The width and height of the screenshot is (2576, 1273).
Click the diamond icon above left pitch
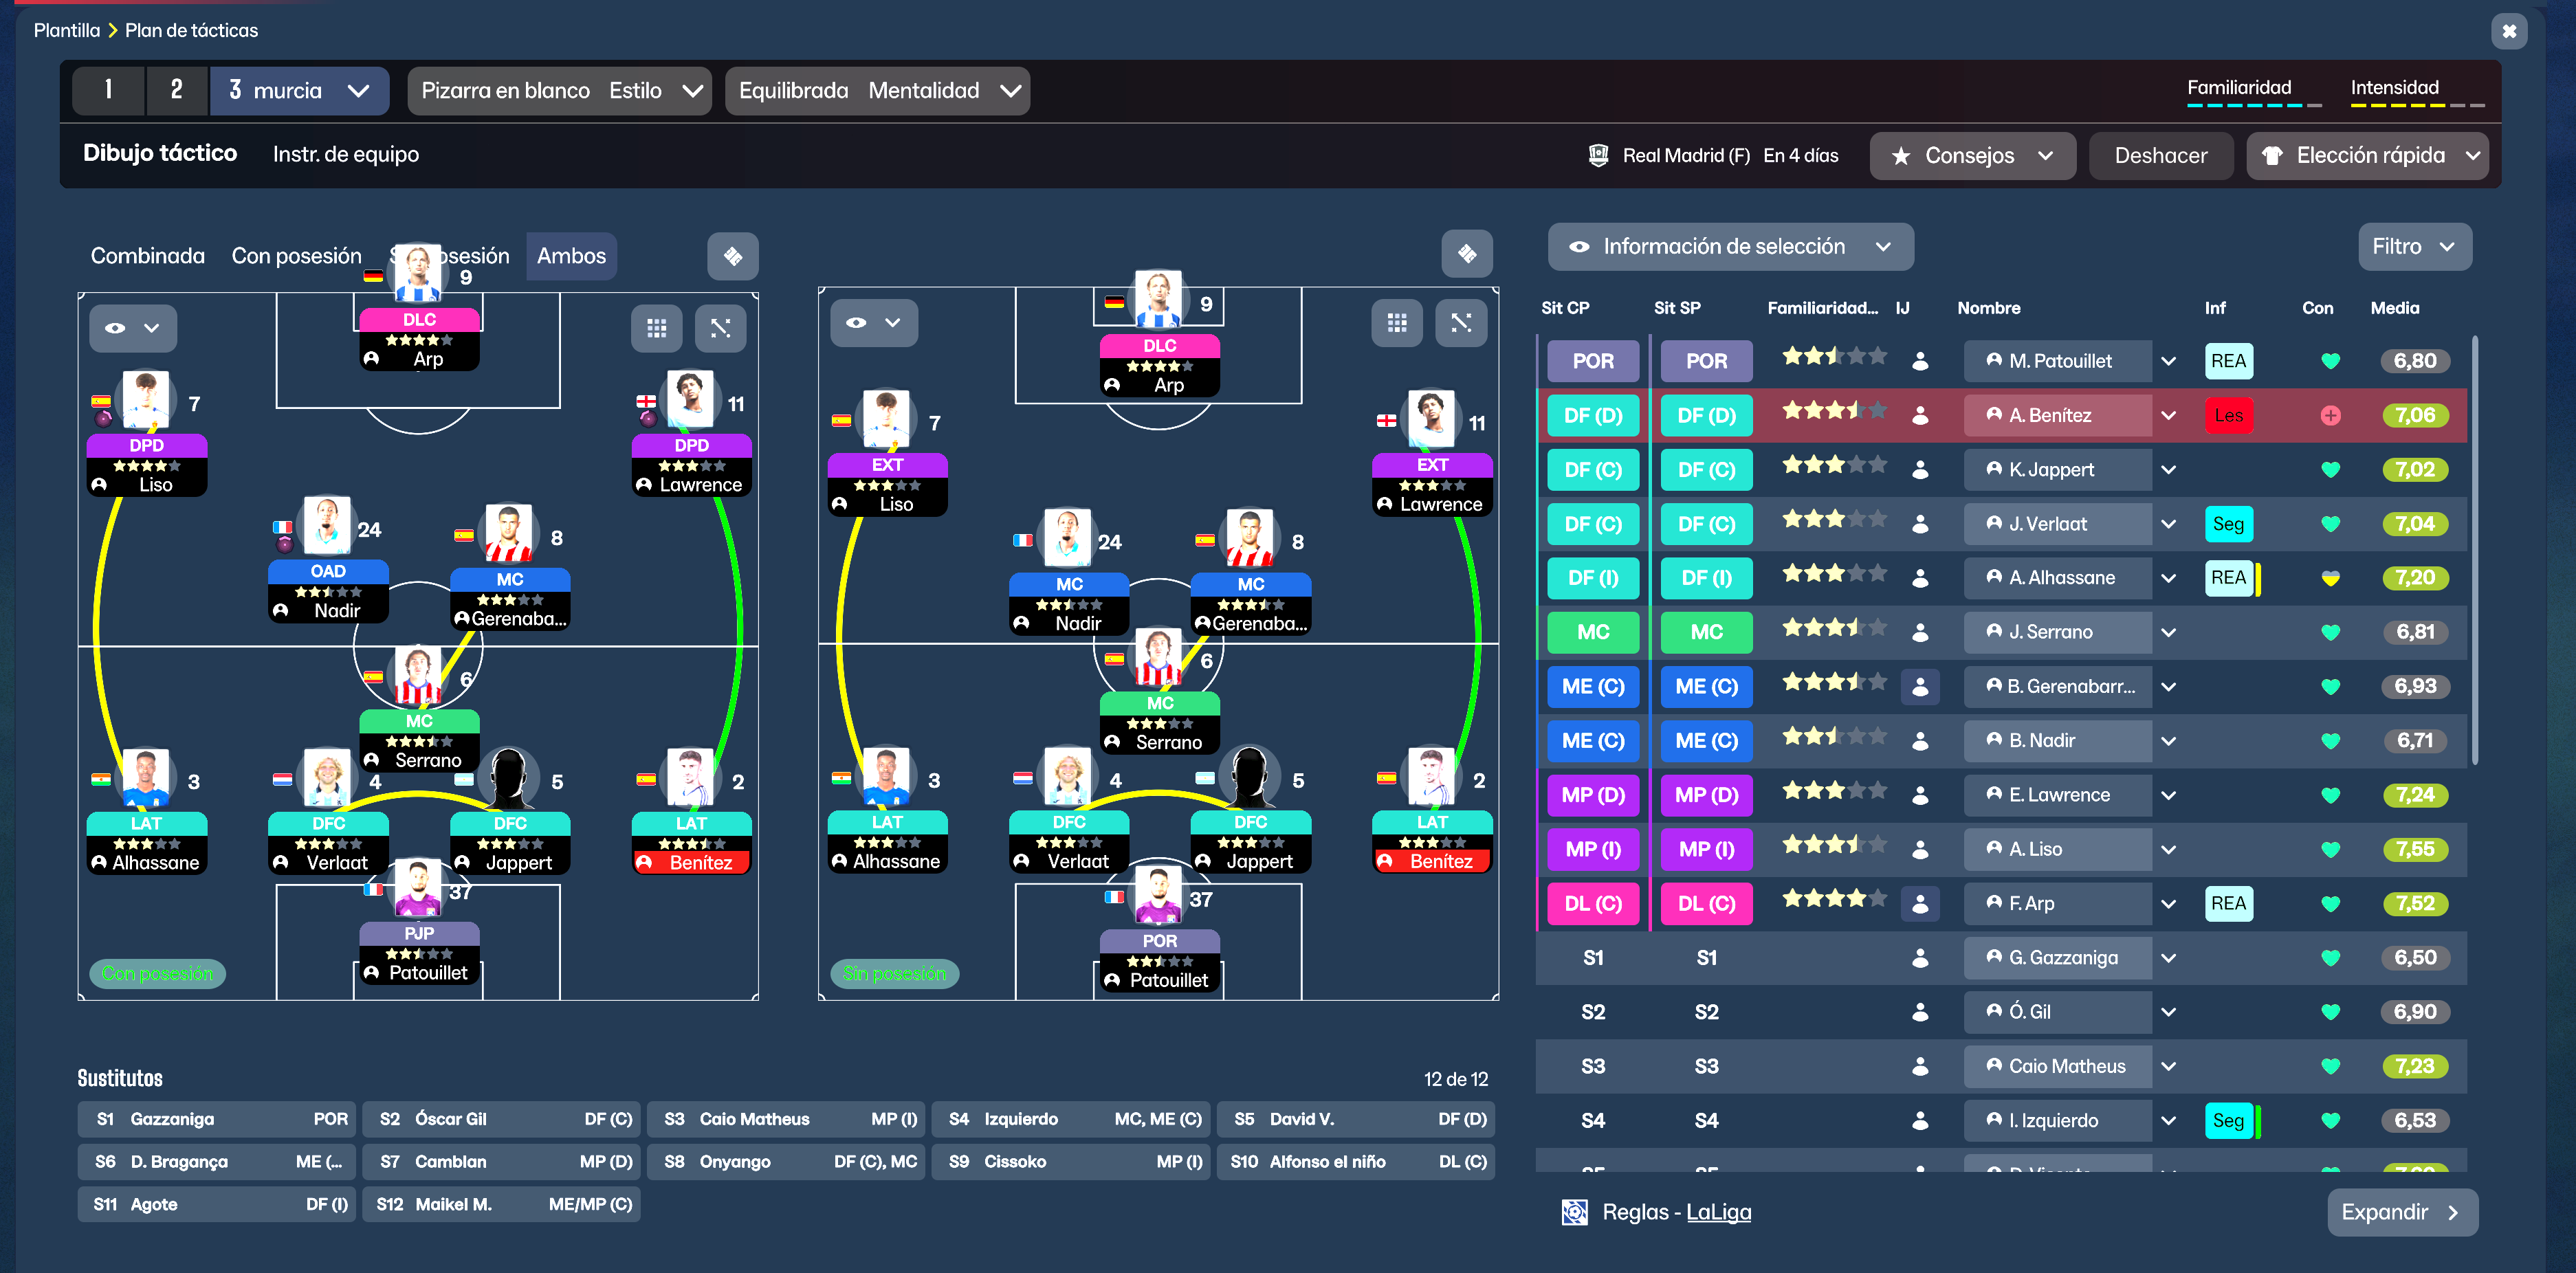732,256
